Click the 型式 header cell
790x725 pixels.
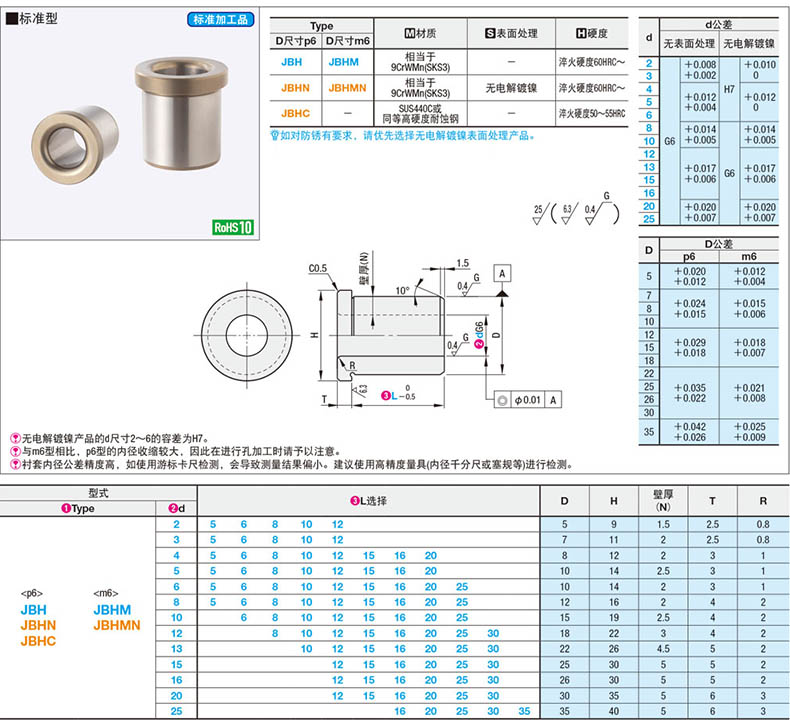tap(98, 493)
